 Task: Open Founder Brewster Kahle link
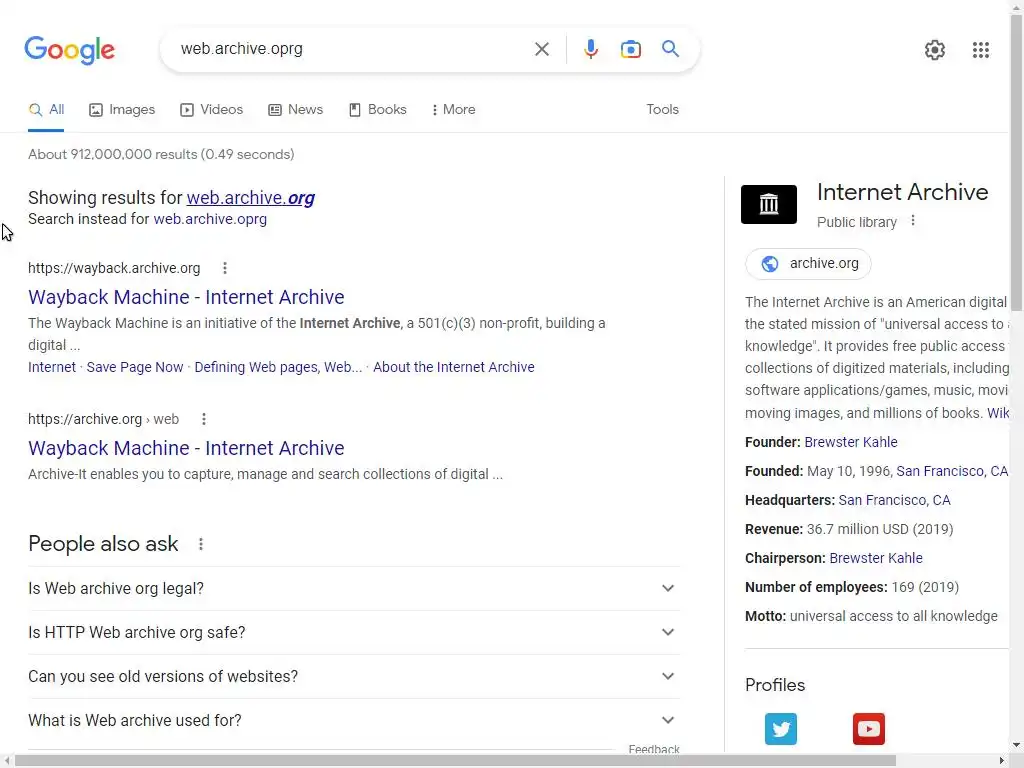pyautogui.click(x=851, y=442)
